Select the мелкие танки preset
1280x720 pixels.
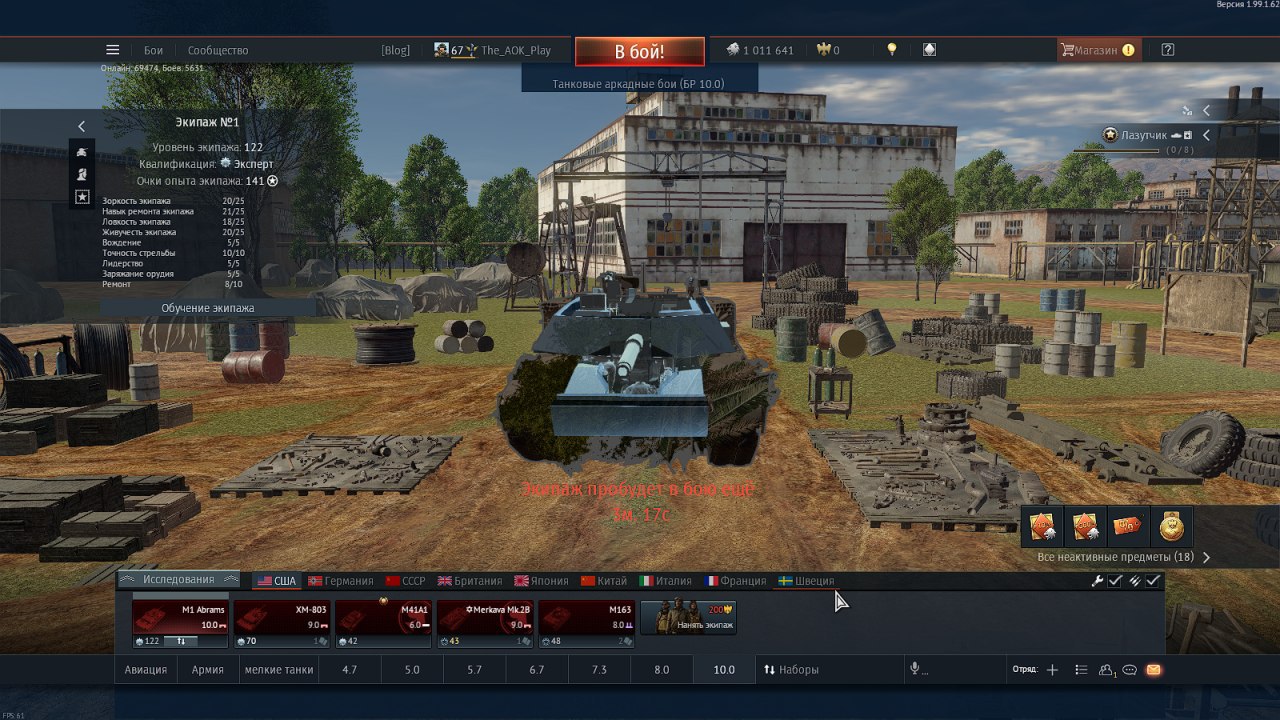click(279, 670)
